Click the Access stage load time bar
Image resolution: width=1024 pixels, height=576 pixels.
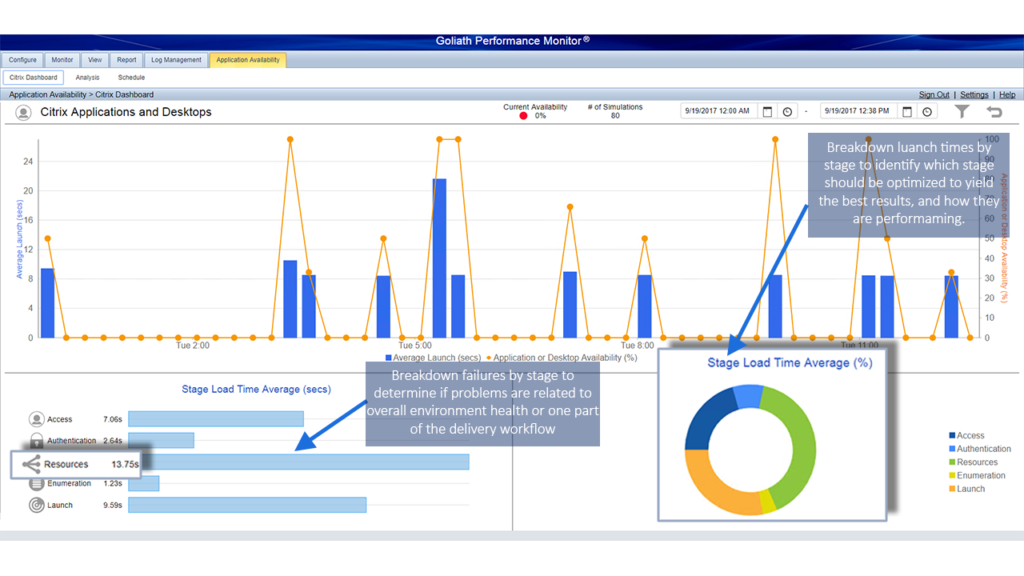click(216, 419)
